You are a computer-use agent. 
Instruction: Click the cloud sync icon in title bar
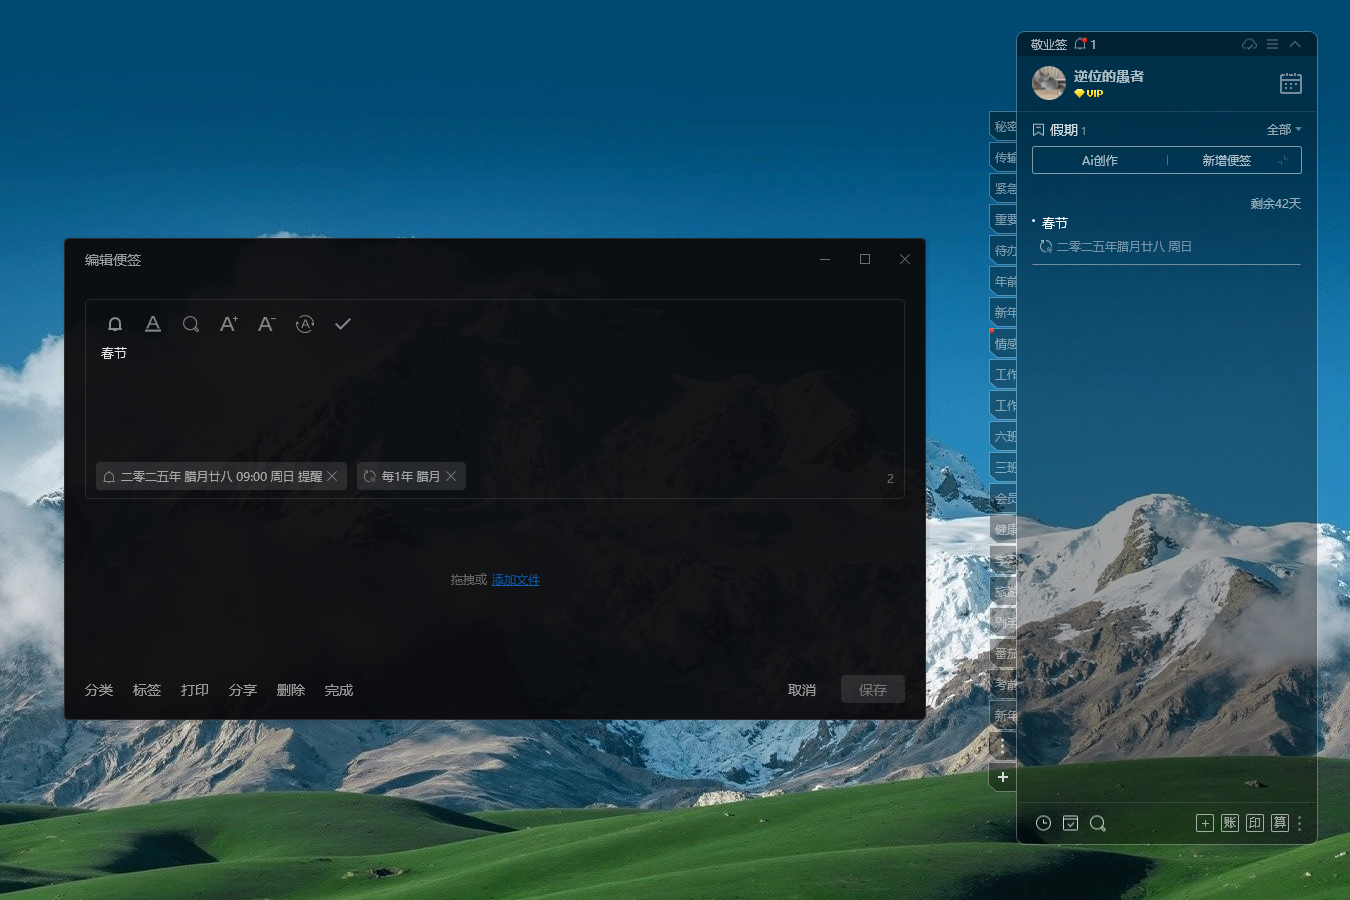1249,44
